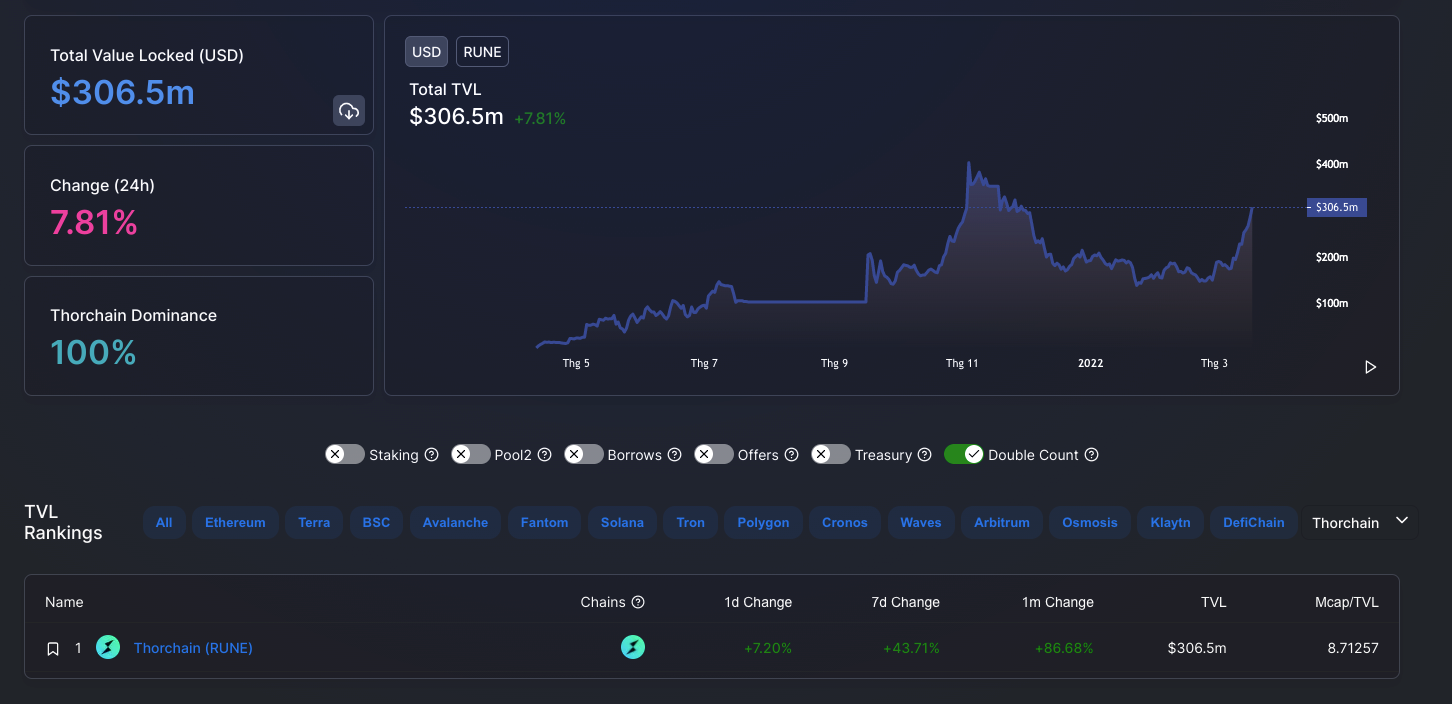
Task: Click Chains column help icon
Action: (x=638, y=602)
